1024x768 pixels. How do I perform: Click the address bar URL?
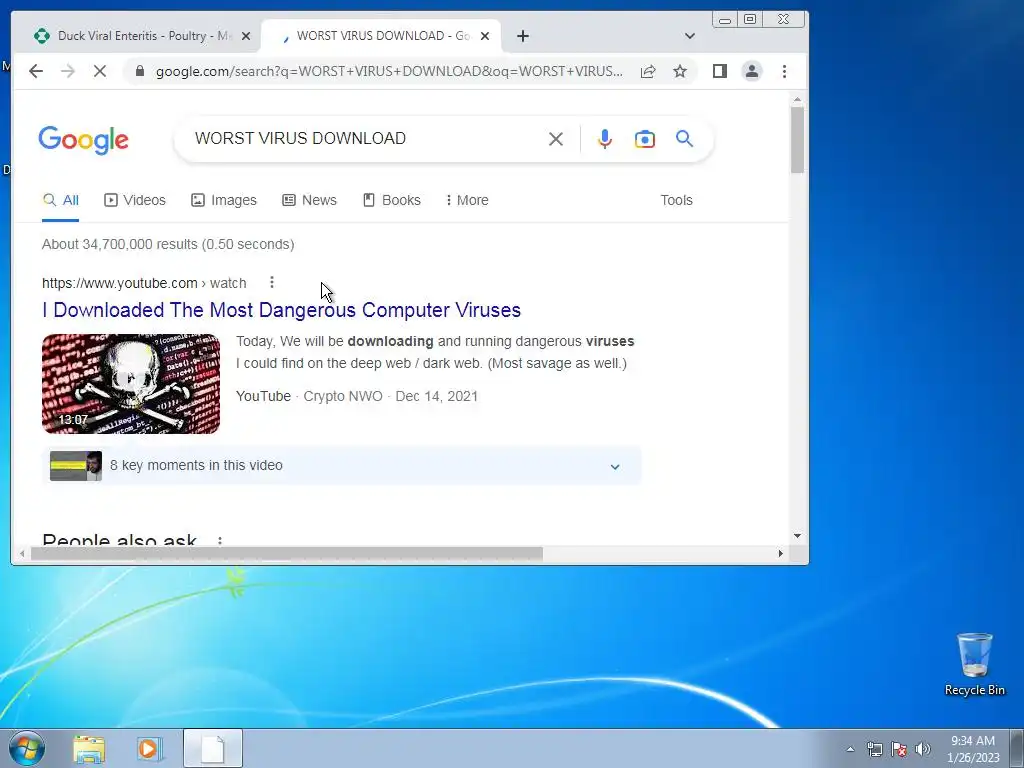pyautogui.click(x=389, y=71)
